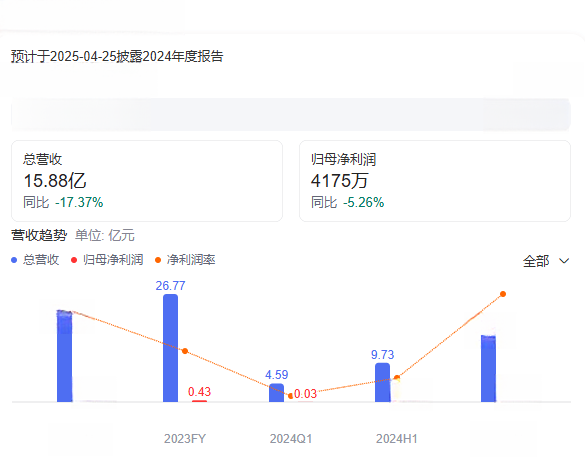
Task: Select the 2023FY axis label
Action: pyautogui.click(x=185, y=439)
